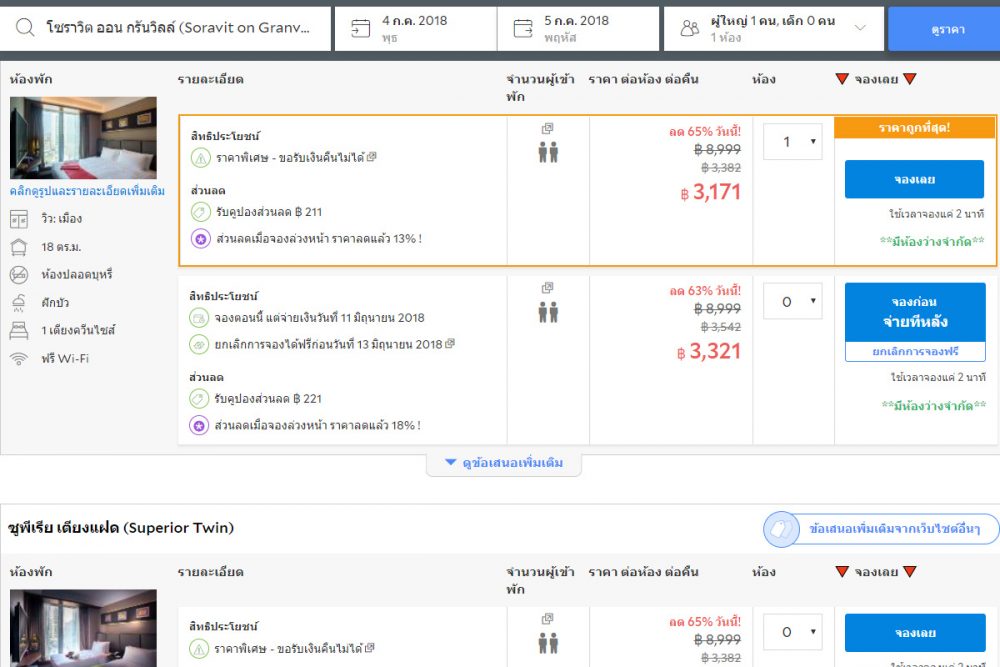Open room quantity dropdown for ฿ 3,321 offer
The image size is (1000, 667).
pos(792,301)
